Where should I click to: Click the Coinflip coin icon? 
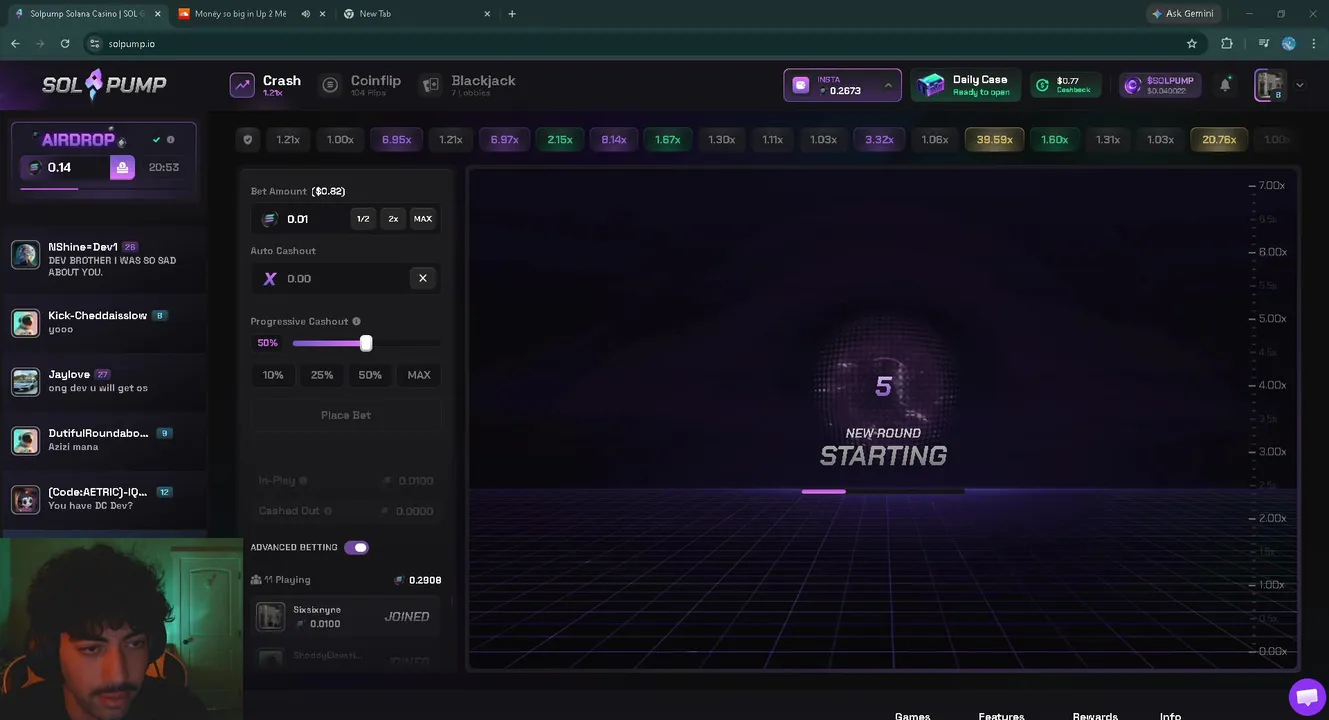point(330,85)
